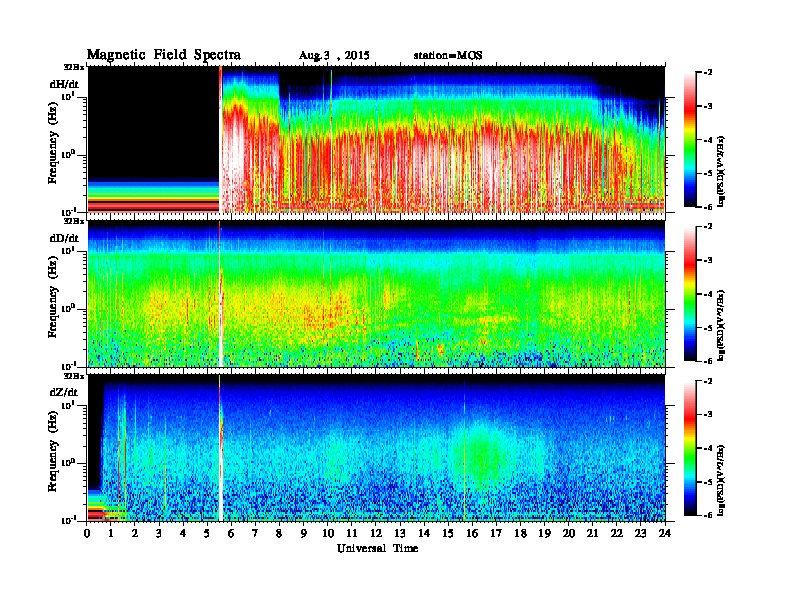Image resolution: width=792 pixels, height=612 pixels.
Task: Click the dH/dt panel label
Action: coord(64,84)
